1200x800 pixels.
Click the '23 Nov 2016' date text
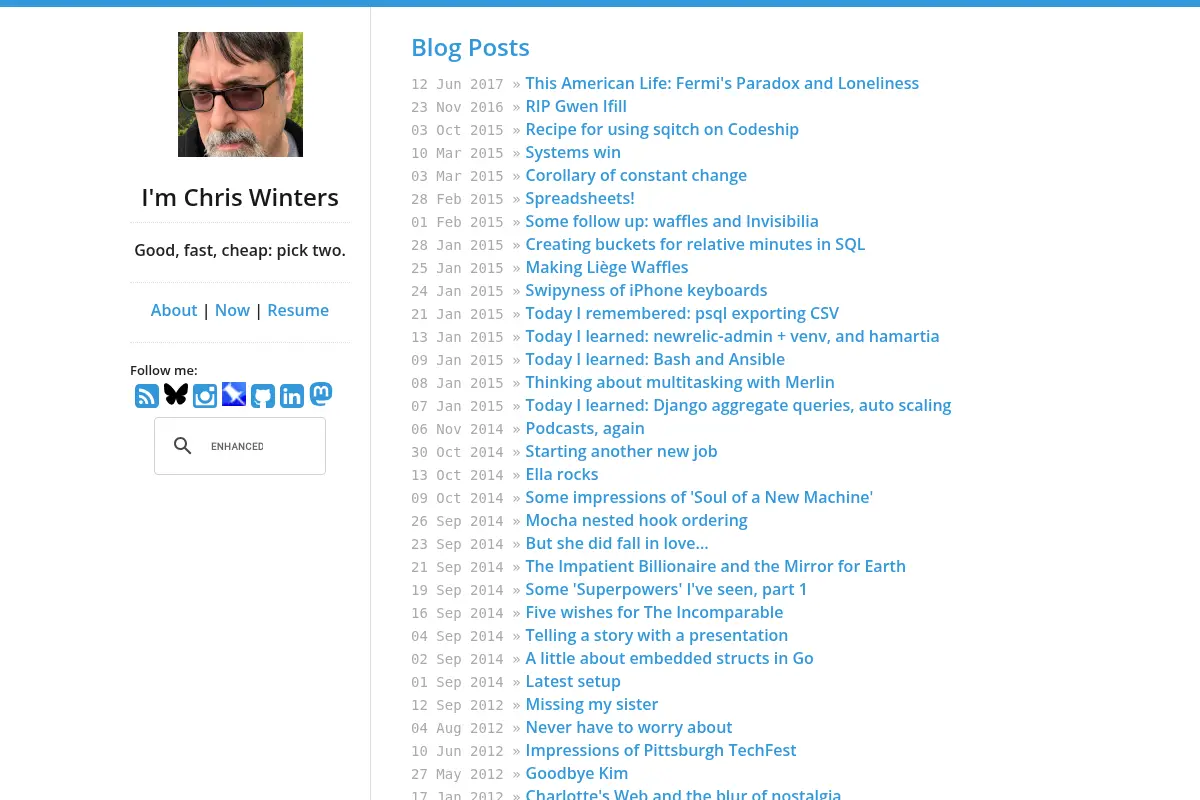coord(457,107)
